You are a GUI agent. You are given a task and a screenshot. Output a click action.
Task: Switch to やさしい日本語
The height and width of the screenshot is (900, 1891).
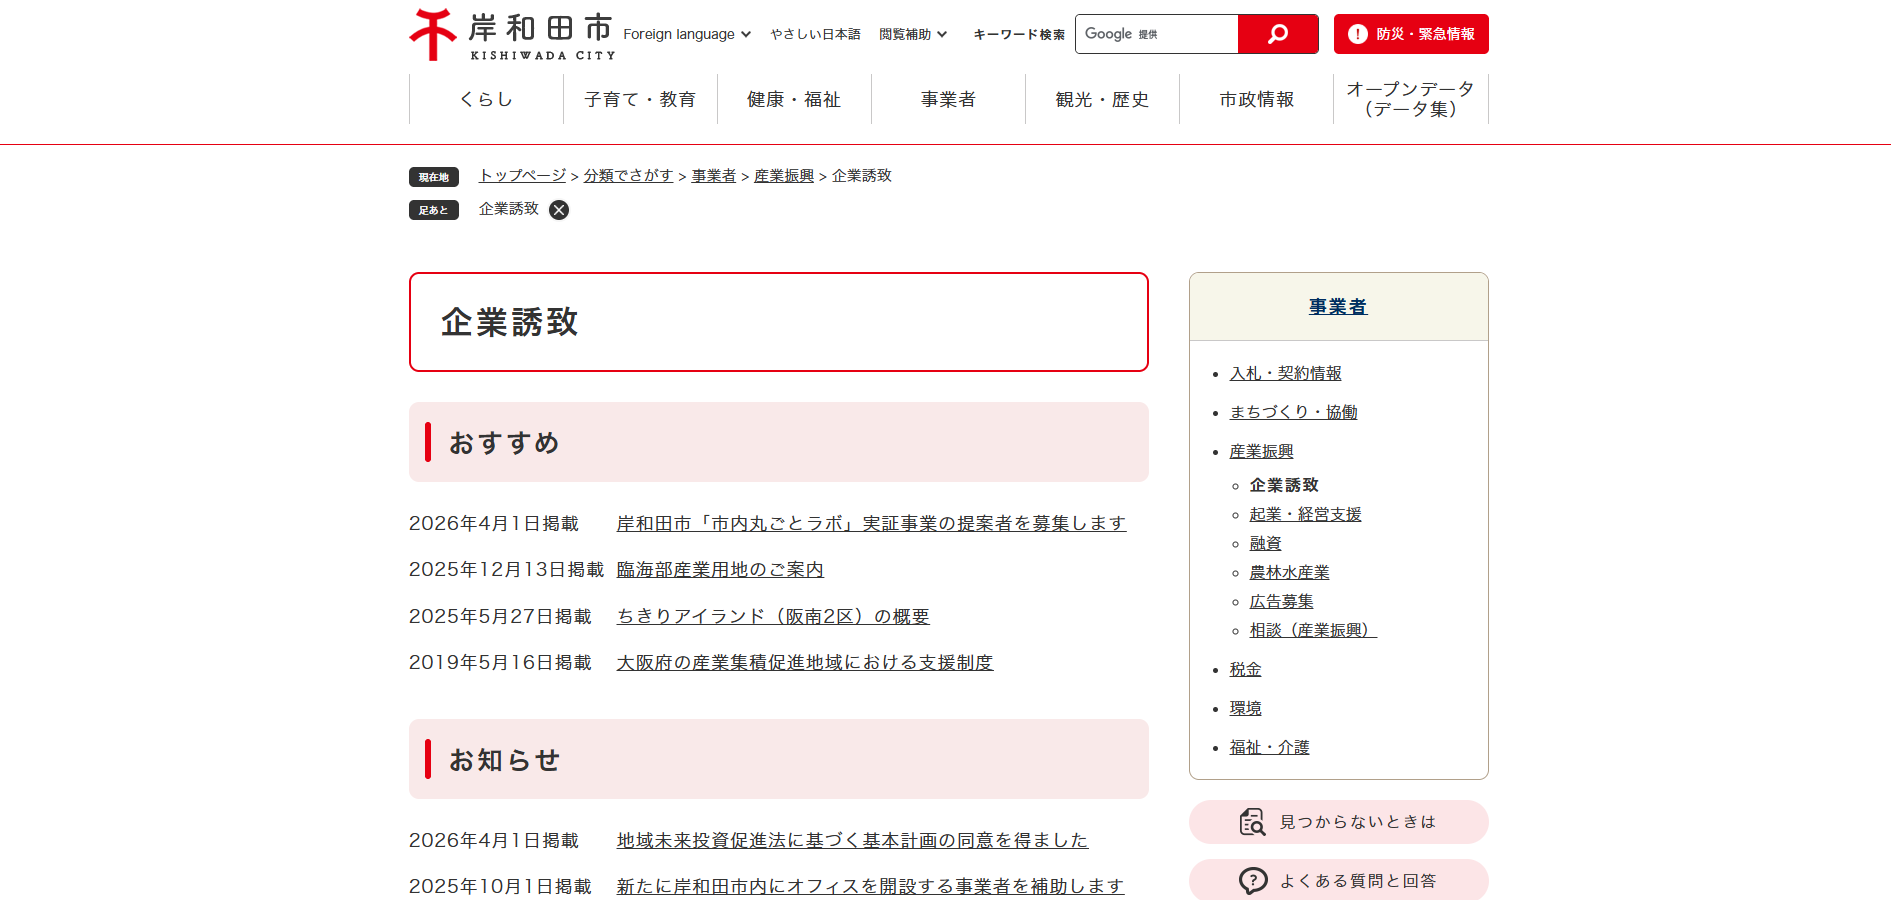(x=815, y=34)
